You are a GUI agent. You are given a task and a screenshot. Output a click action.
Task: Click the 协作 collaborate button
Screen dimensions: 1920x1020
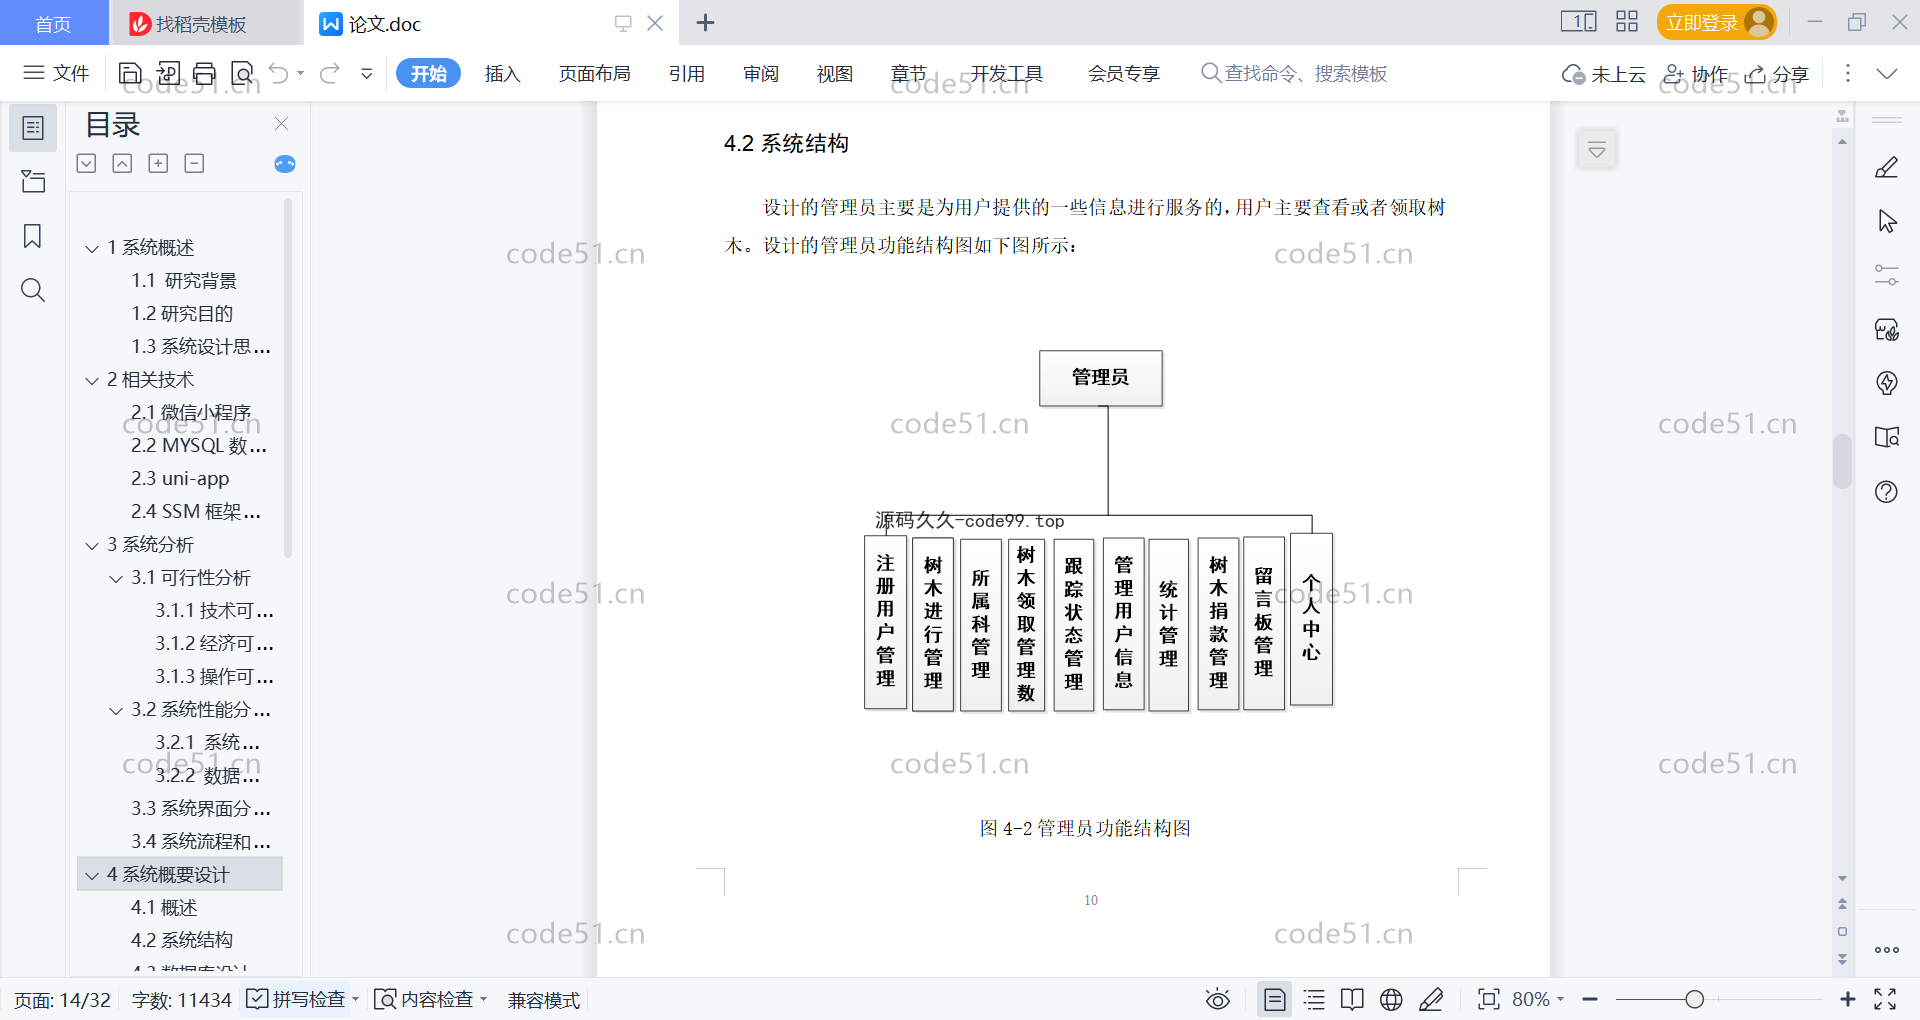pos(1696,73)
